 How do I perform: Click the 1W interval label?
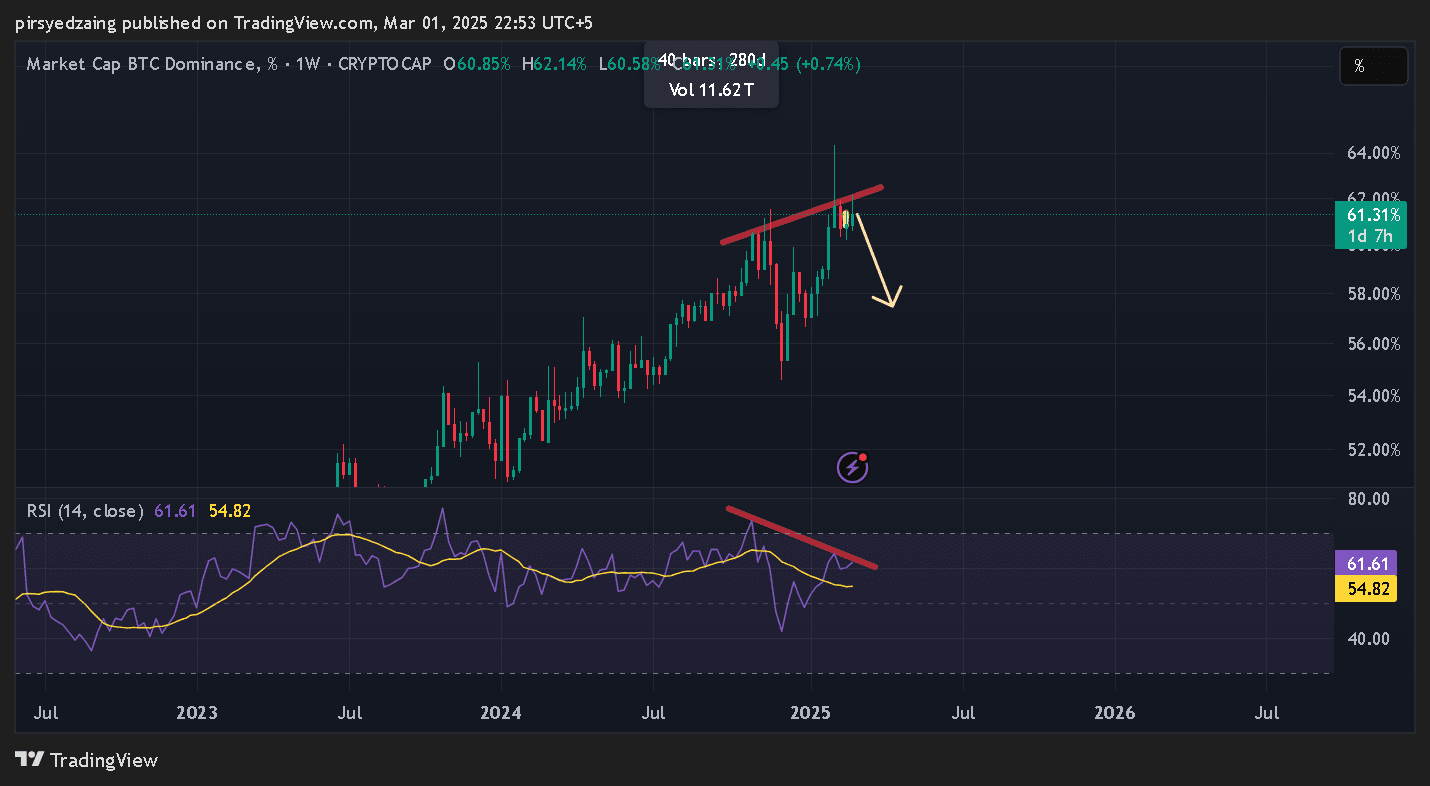[307, 64]
